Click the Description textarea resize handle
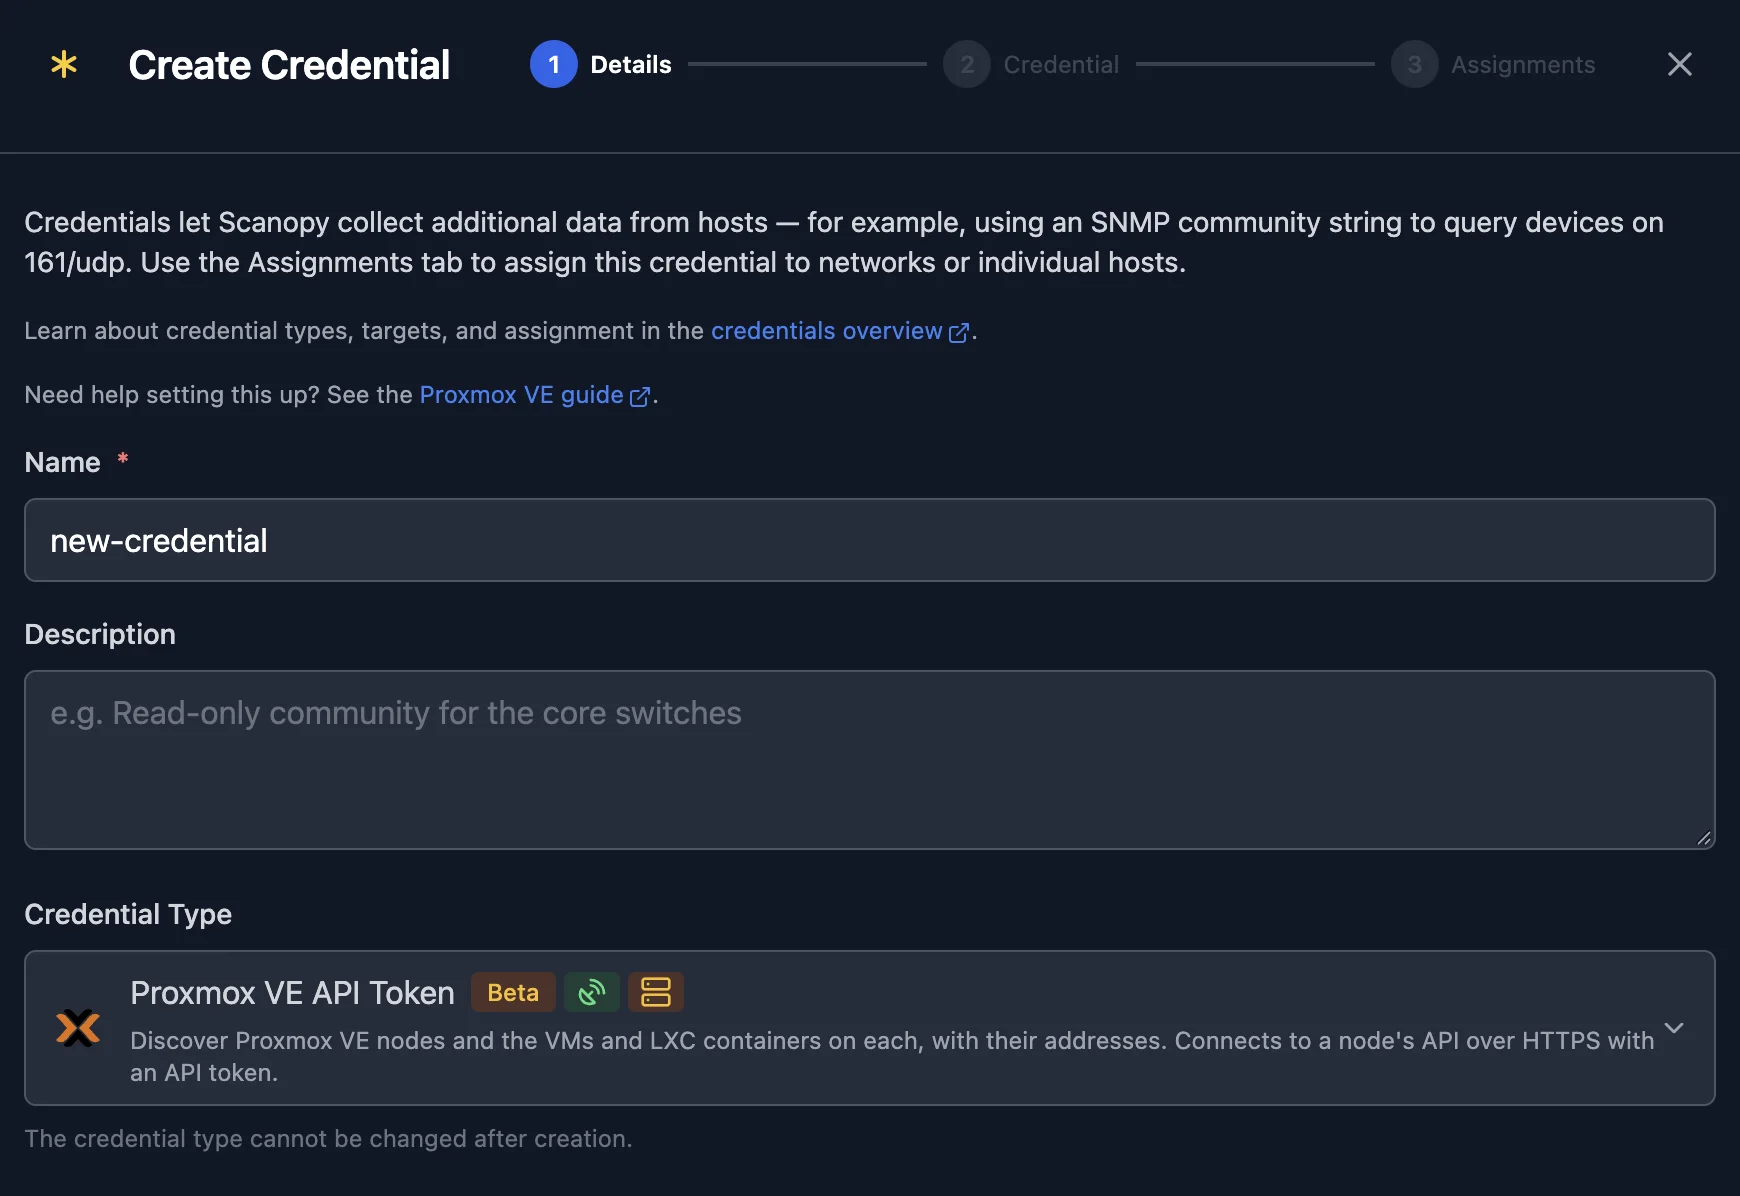This screenshot has height=1196, width=1740. pos(1704,838)
